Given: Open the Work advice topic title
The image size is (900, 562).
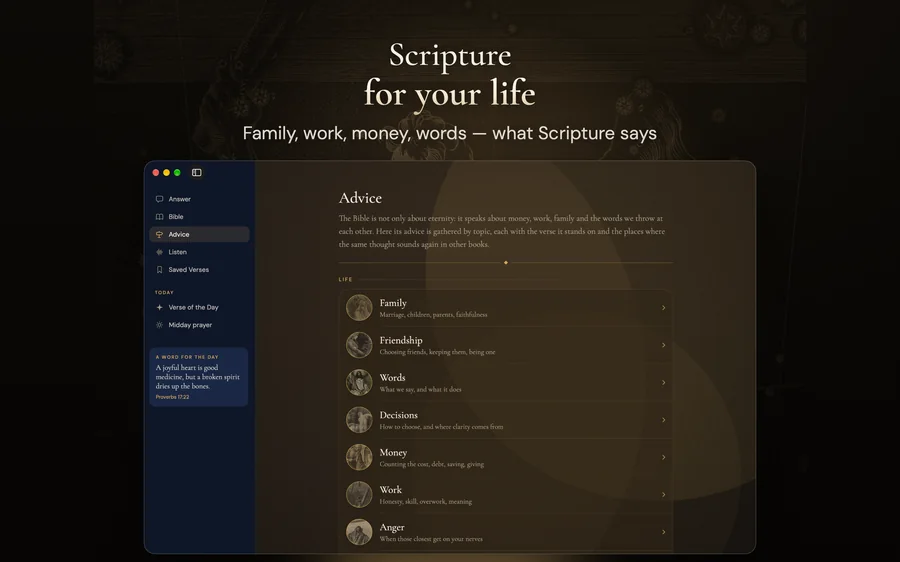Looking at the screenshot, I should point(390,490).
